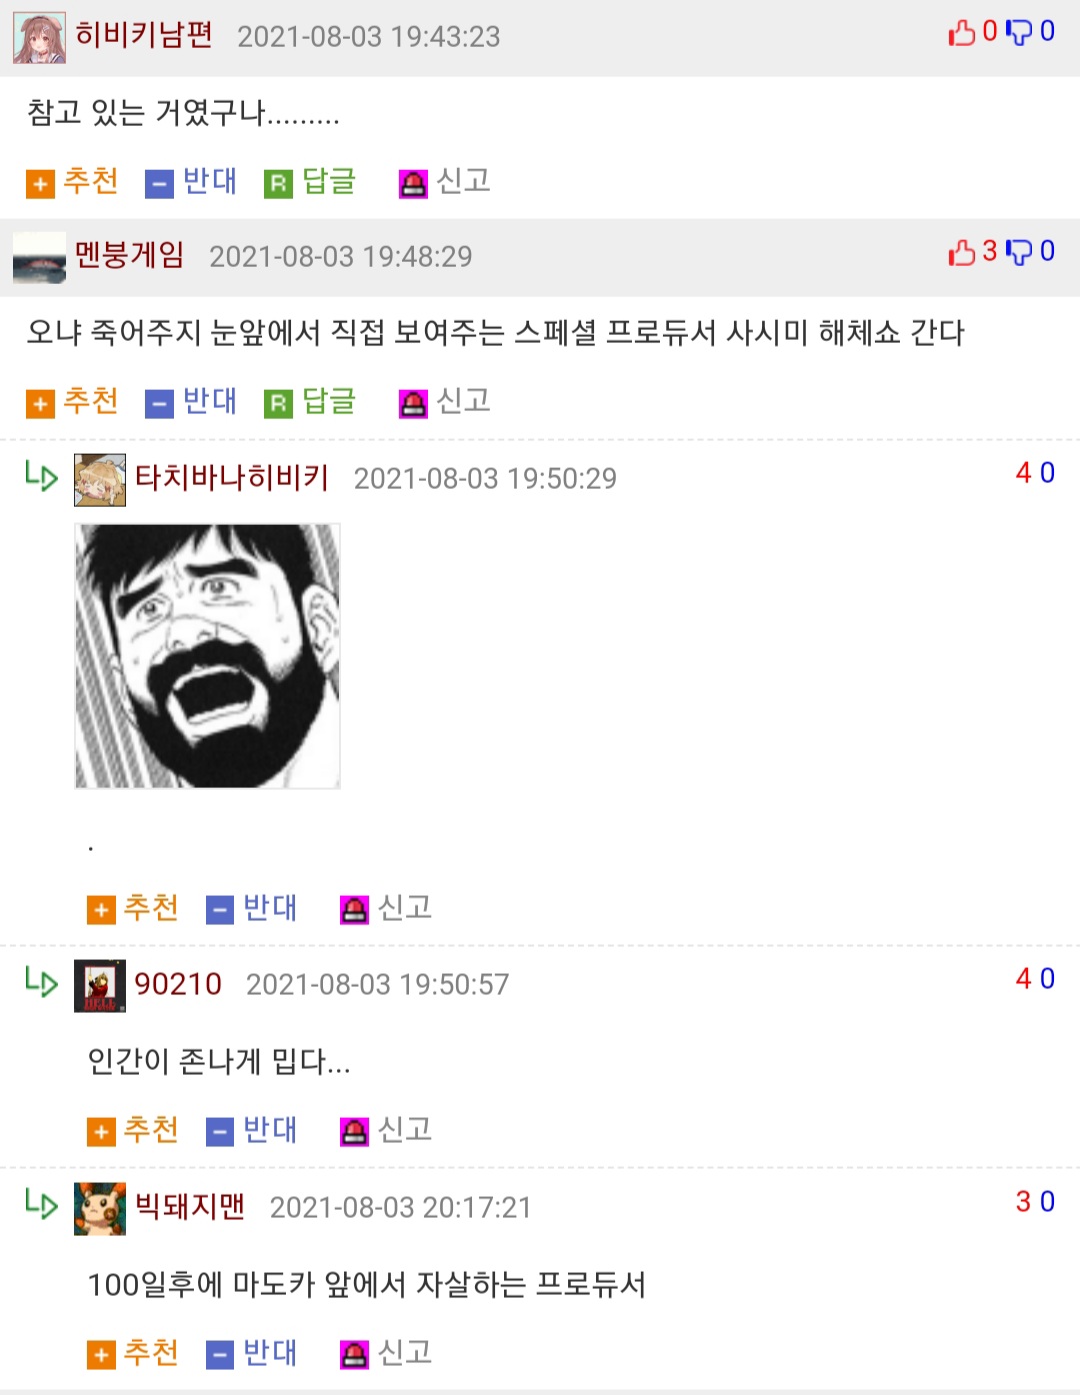Recommend (추천) 빅돼지맨's reply

[133, 1354]
